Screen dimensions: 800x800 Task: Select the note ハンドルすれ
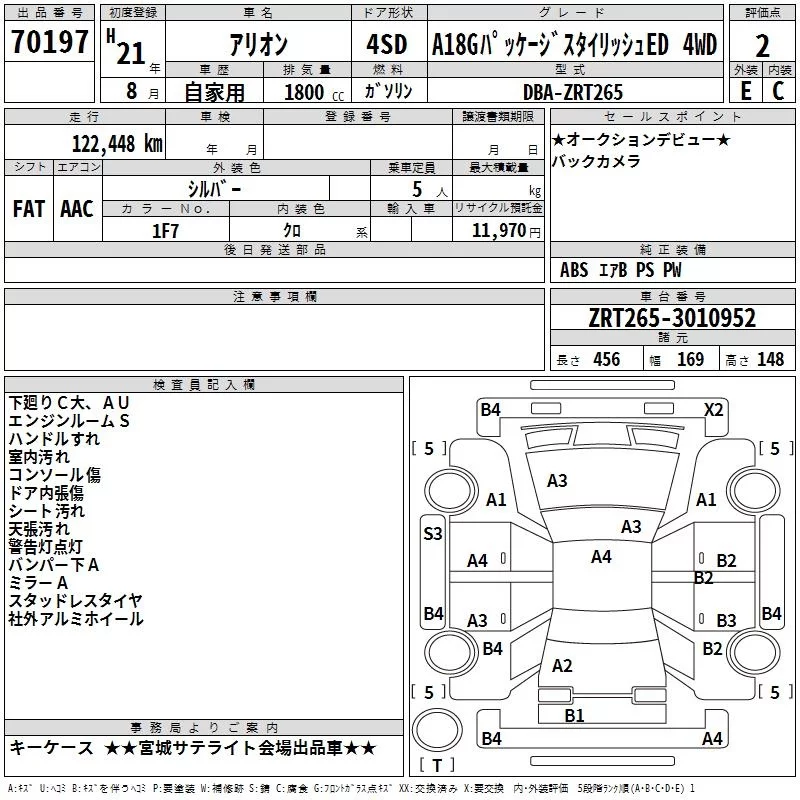point(54,439)
